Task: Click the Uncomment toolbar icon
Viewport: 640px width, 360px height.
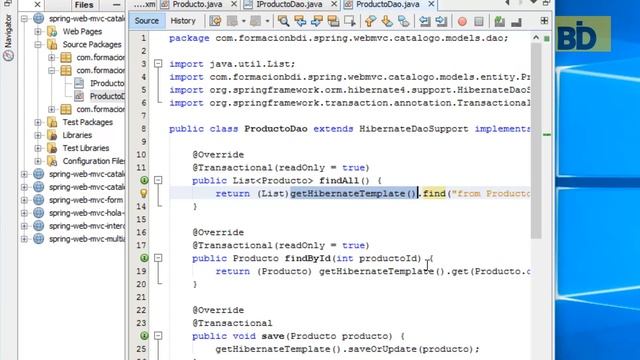Action: (x=516, y=21)
